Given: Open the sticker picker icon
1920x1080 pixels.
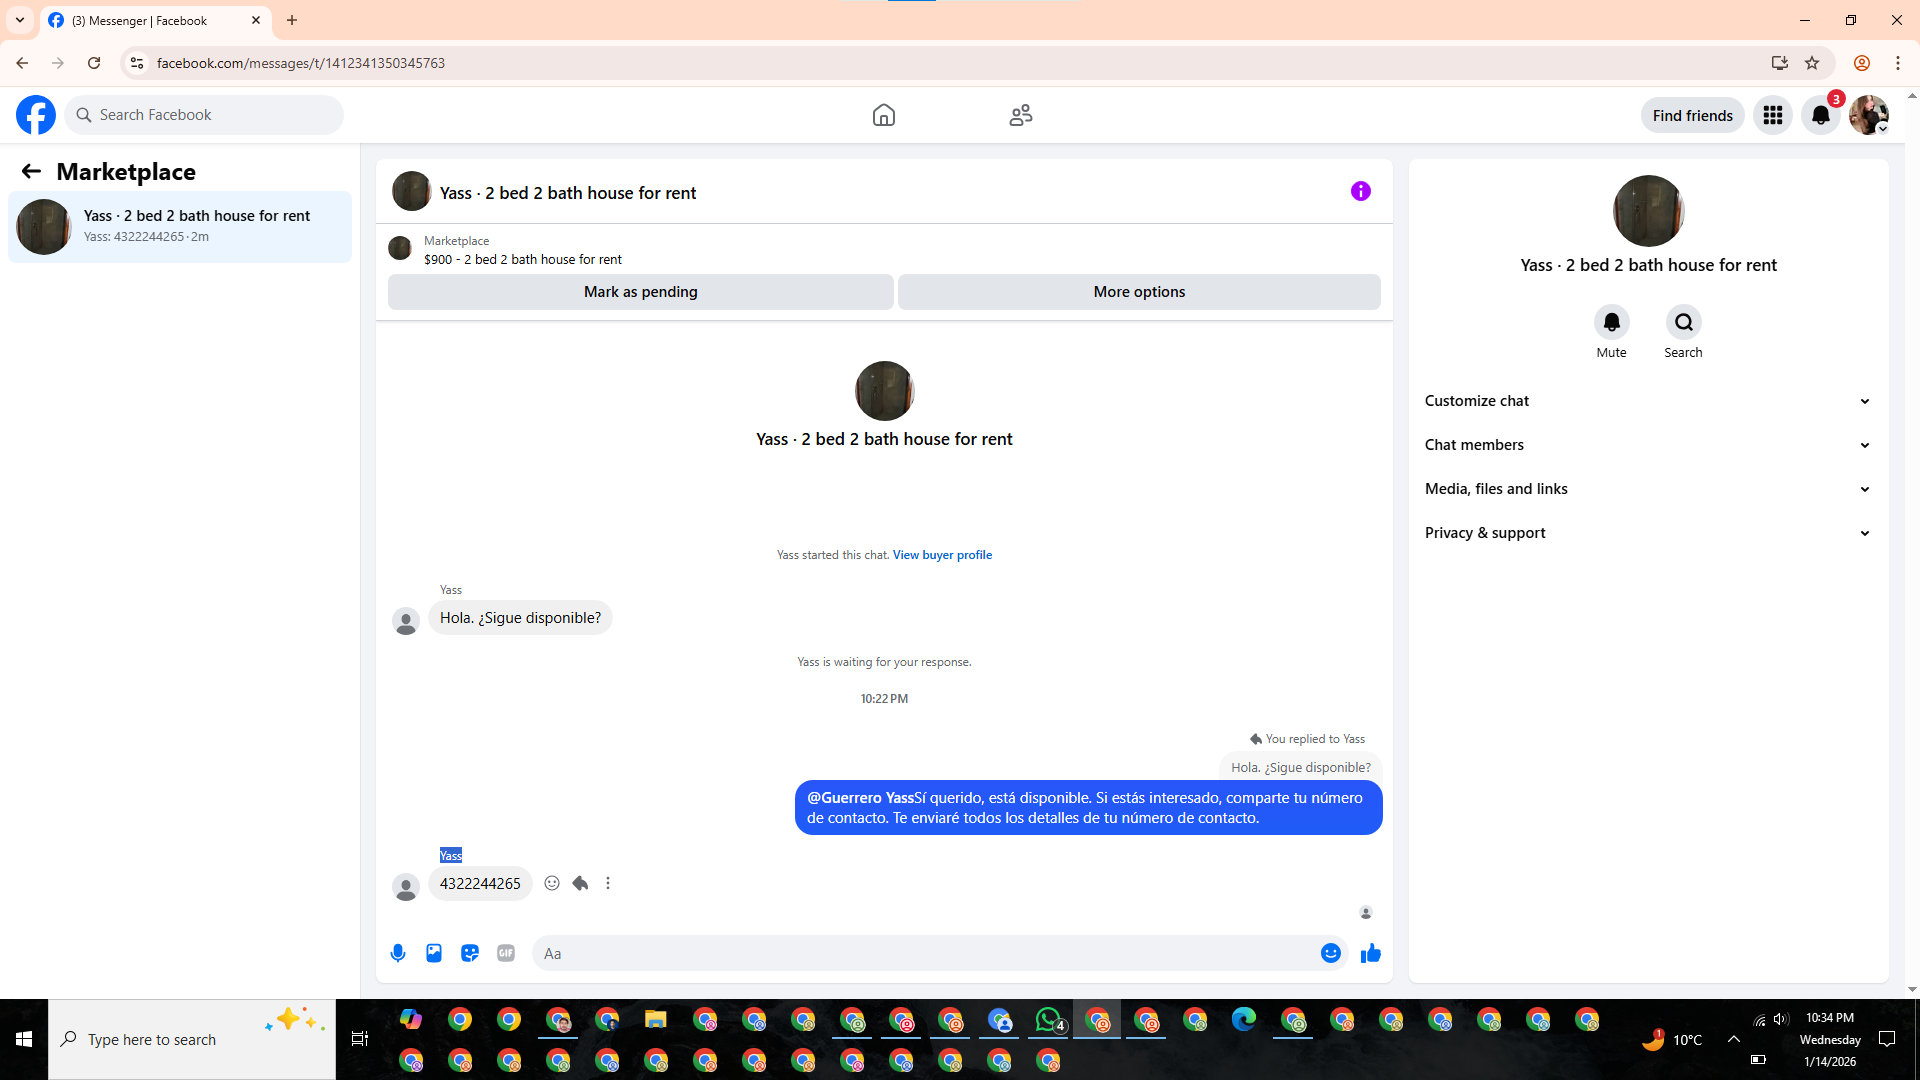Looking at the screenshot, I should click(x=470, y=953).
